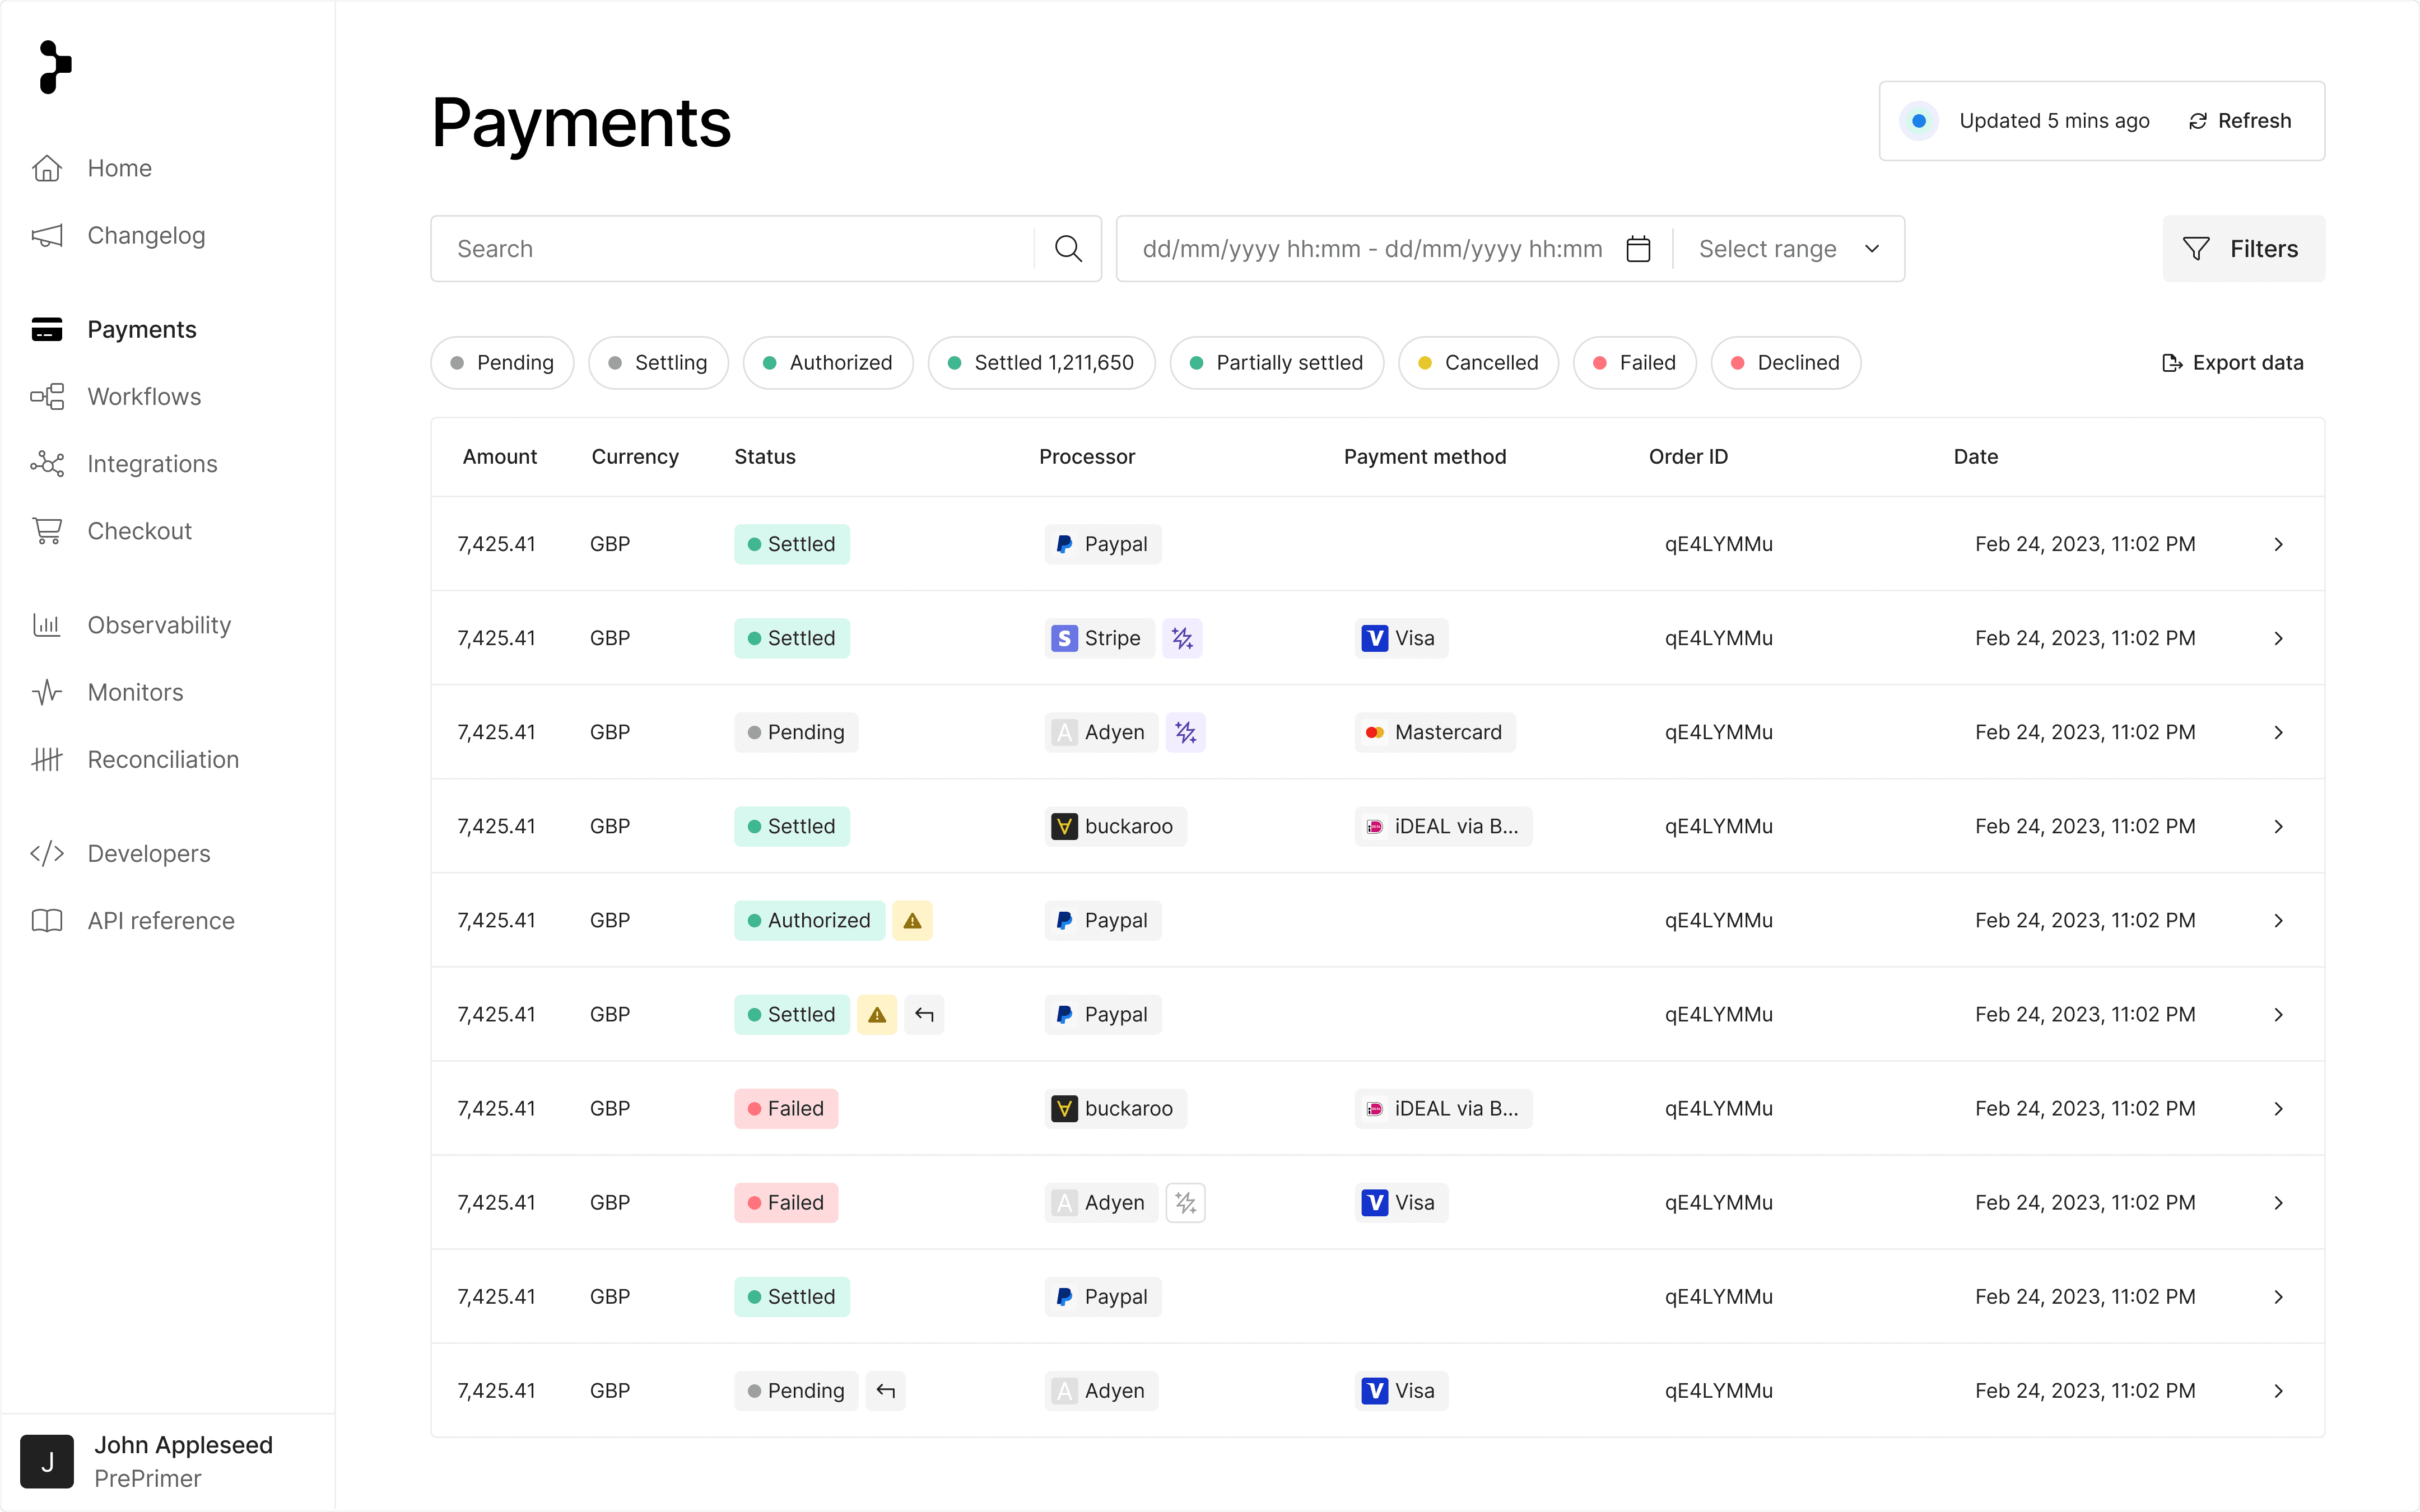2420x1512 pixels.
Task: Open the Filters button
Action: coord(2243,249)
